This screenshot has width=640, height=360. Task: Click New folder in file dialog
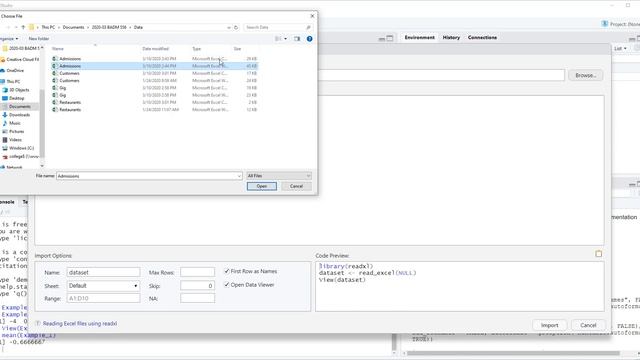39,39
